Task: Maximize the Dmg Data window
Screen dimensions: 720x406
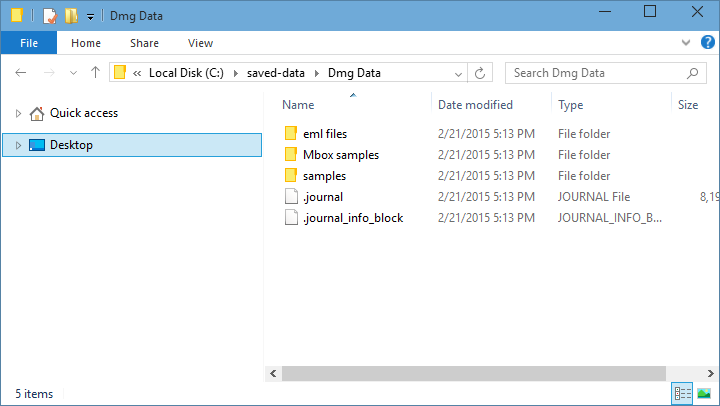Action: click(650, 11)
